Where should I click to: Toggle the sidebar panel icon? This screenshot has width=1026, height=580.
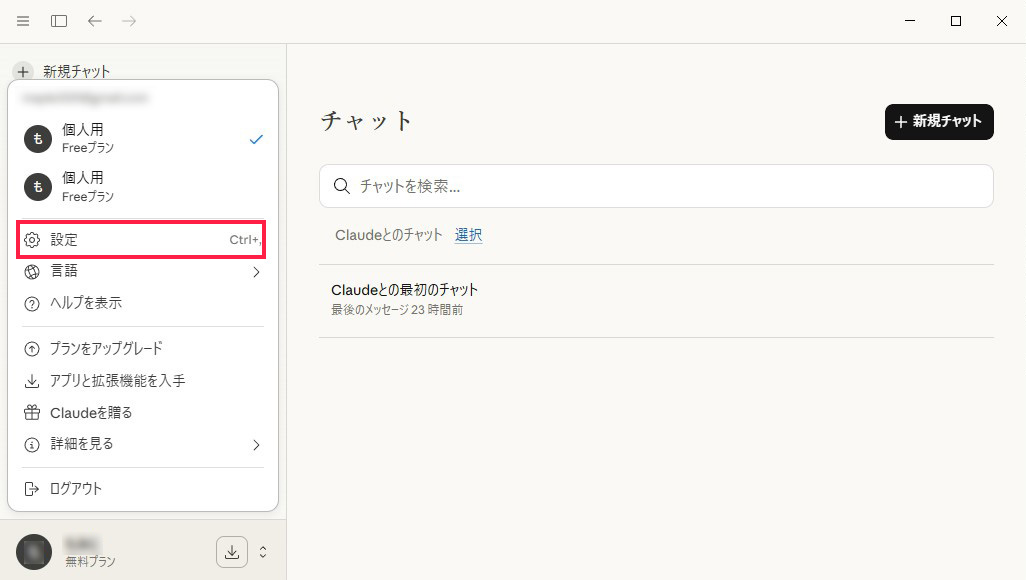(x=58, y=20)
